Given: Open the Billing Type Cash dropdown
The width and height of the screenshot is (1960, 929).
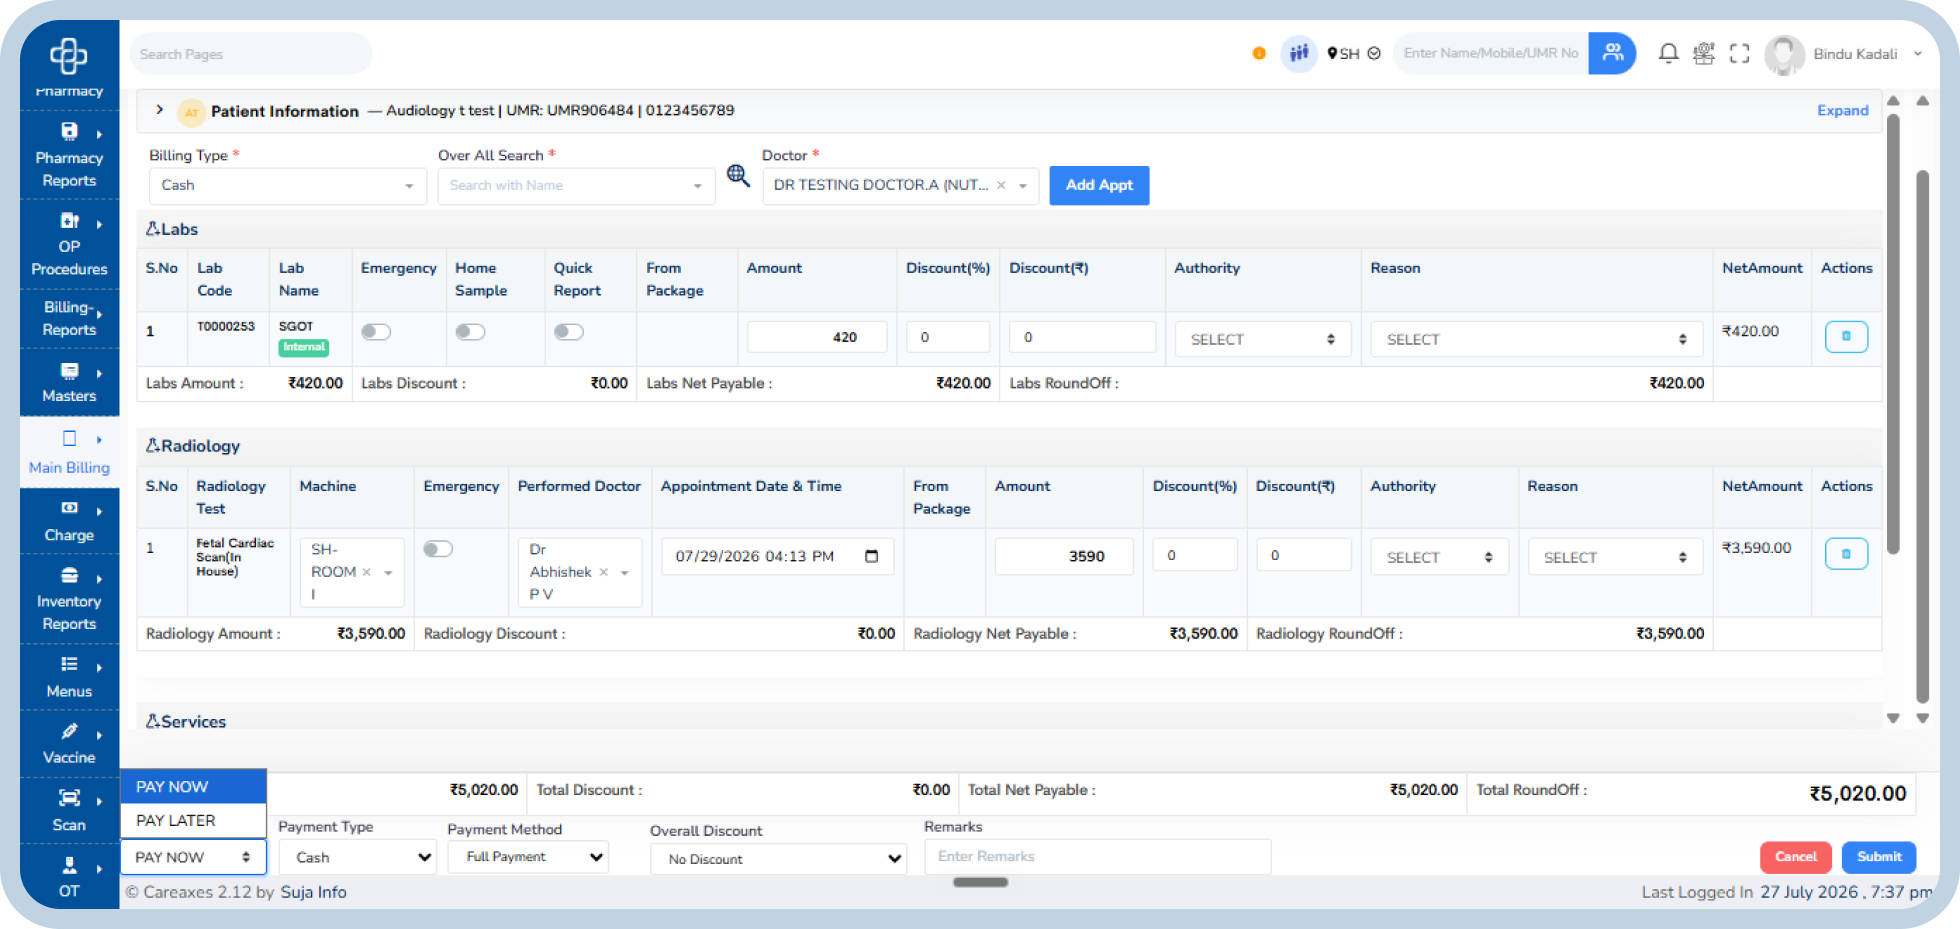Looking at the screenshot, I should [x=288, y=186].
